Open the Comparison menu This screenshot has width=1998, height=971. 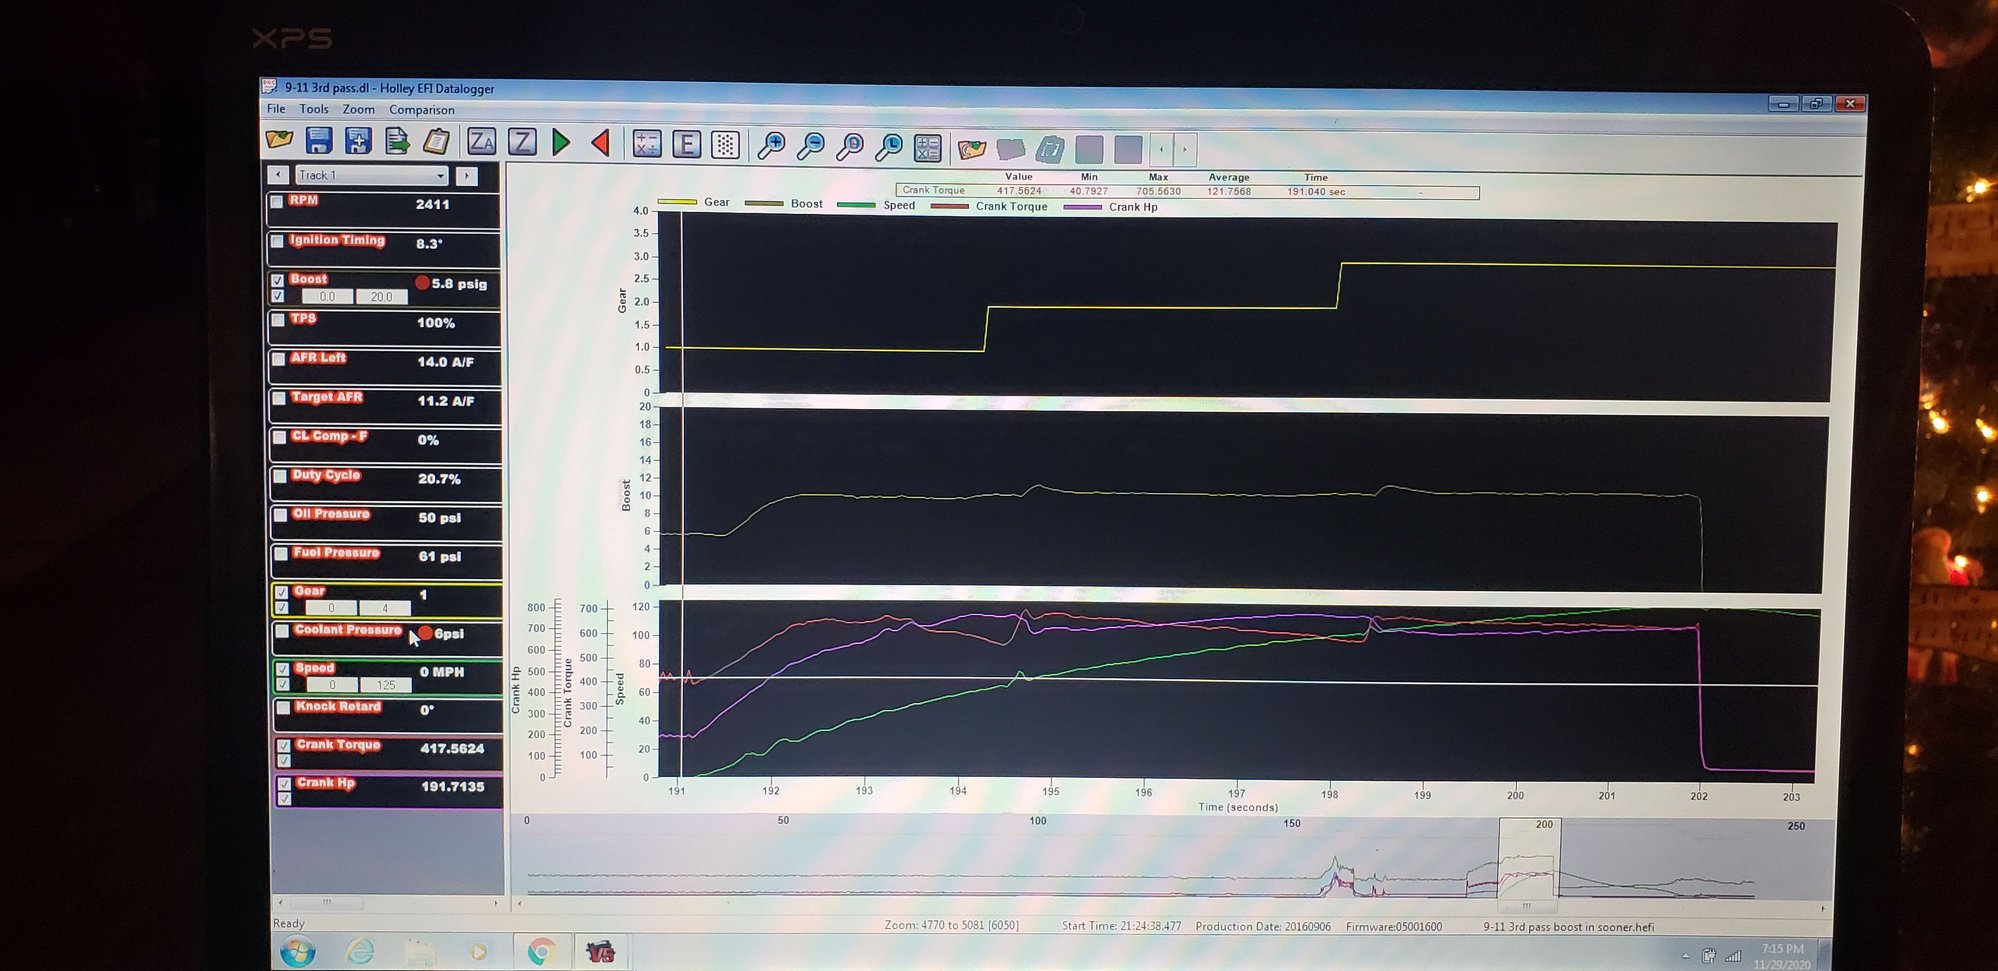(x=421, y=110)
